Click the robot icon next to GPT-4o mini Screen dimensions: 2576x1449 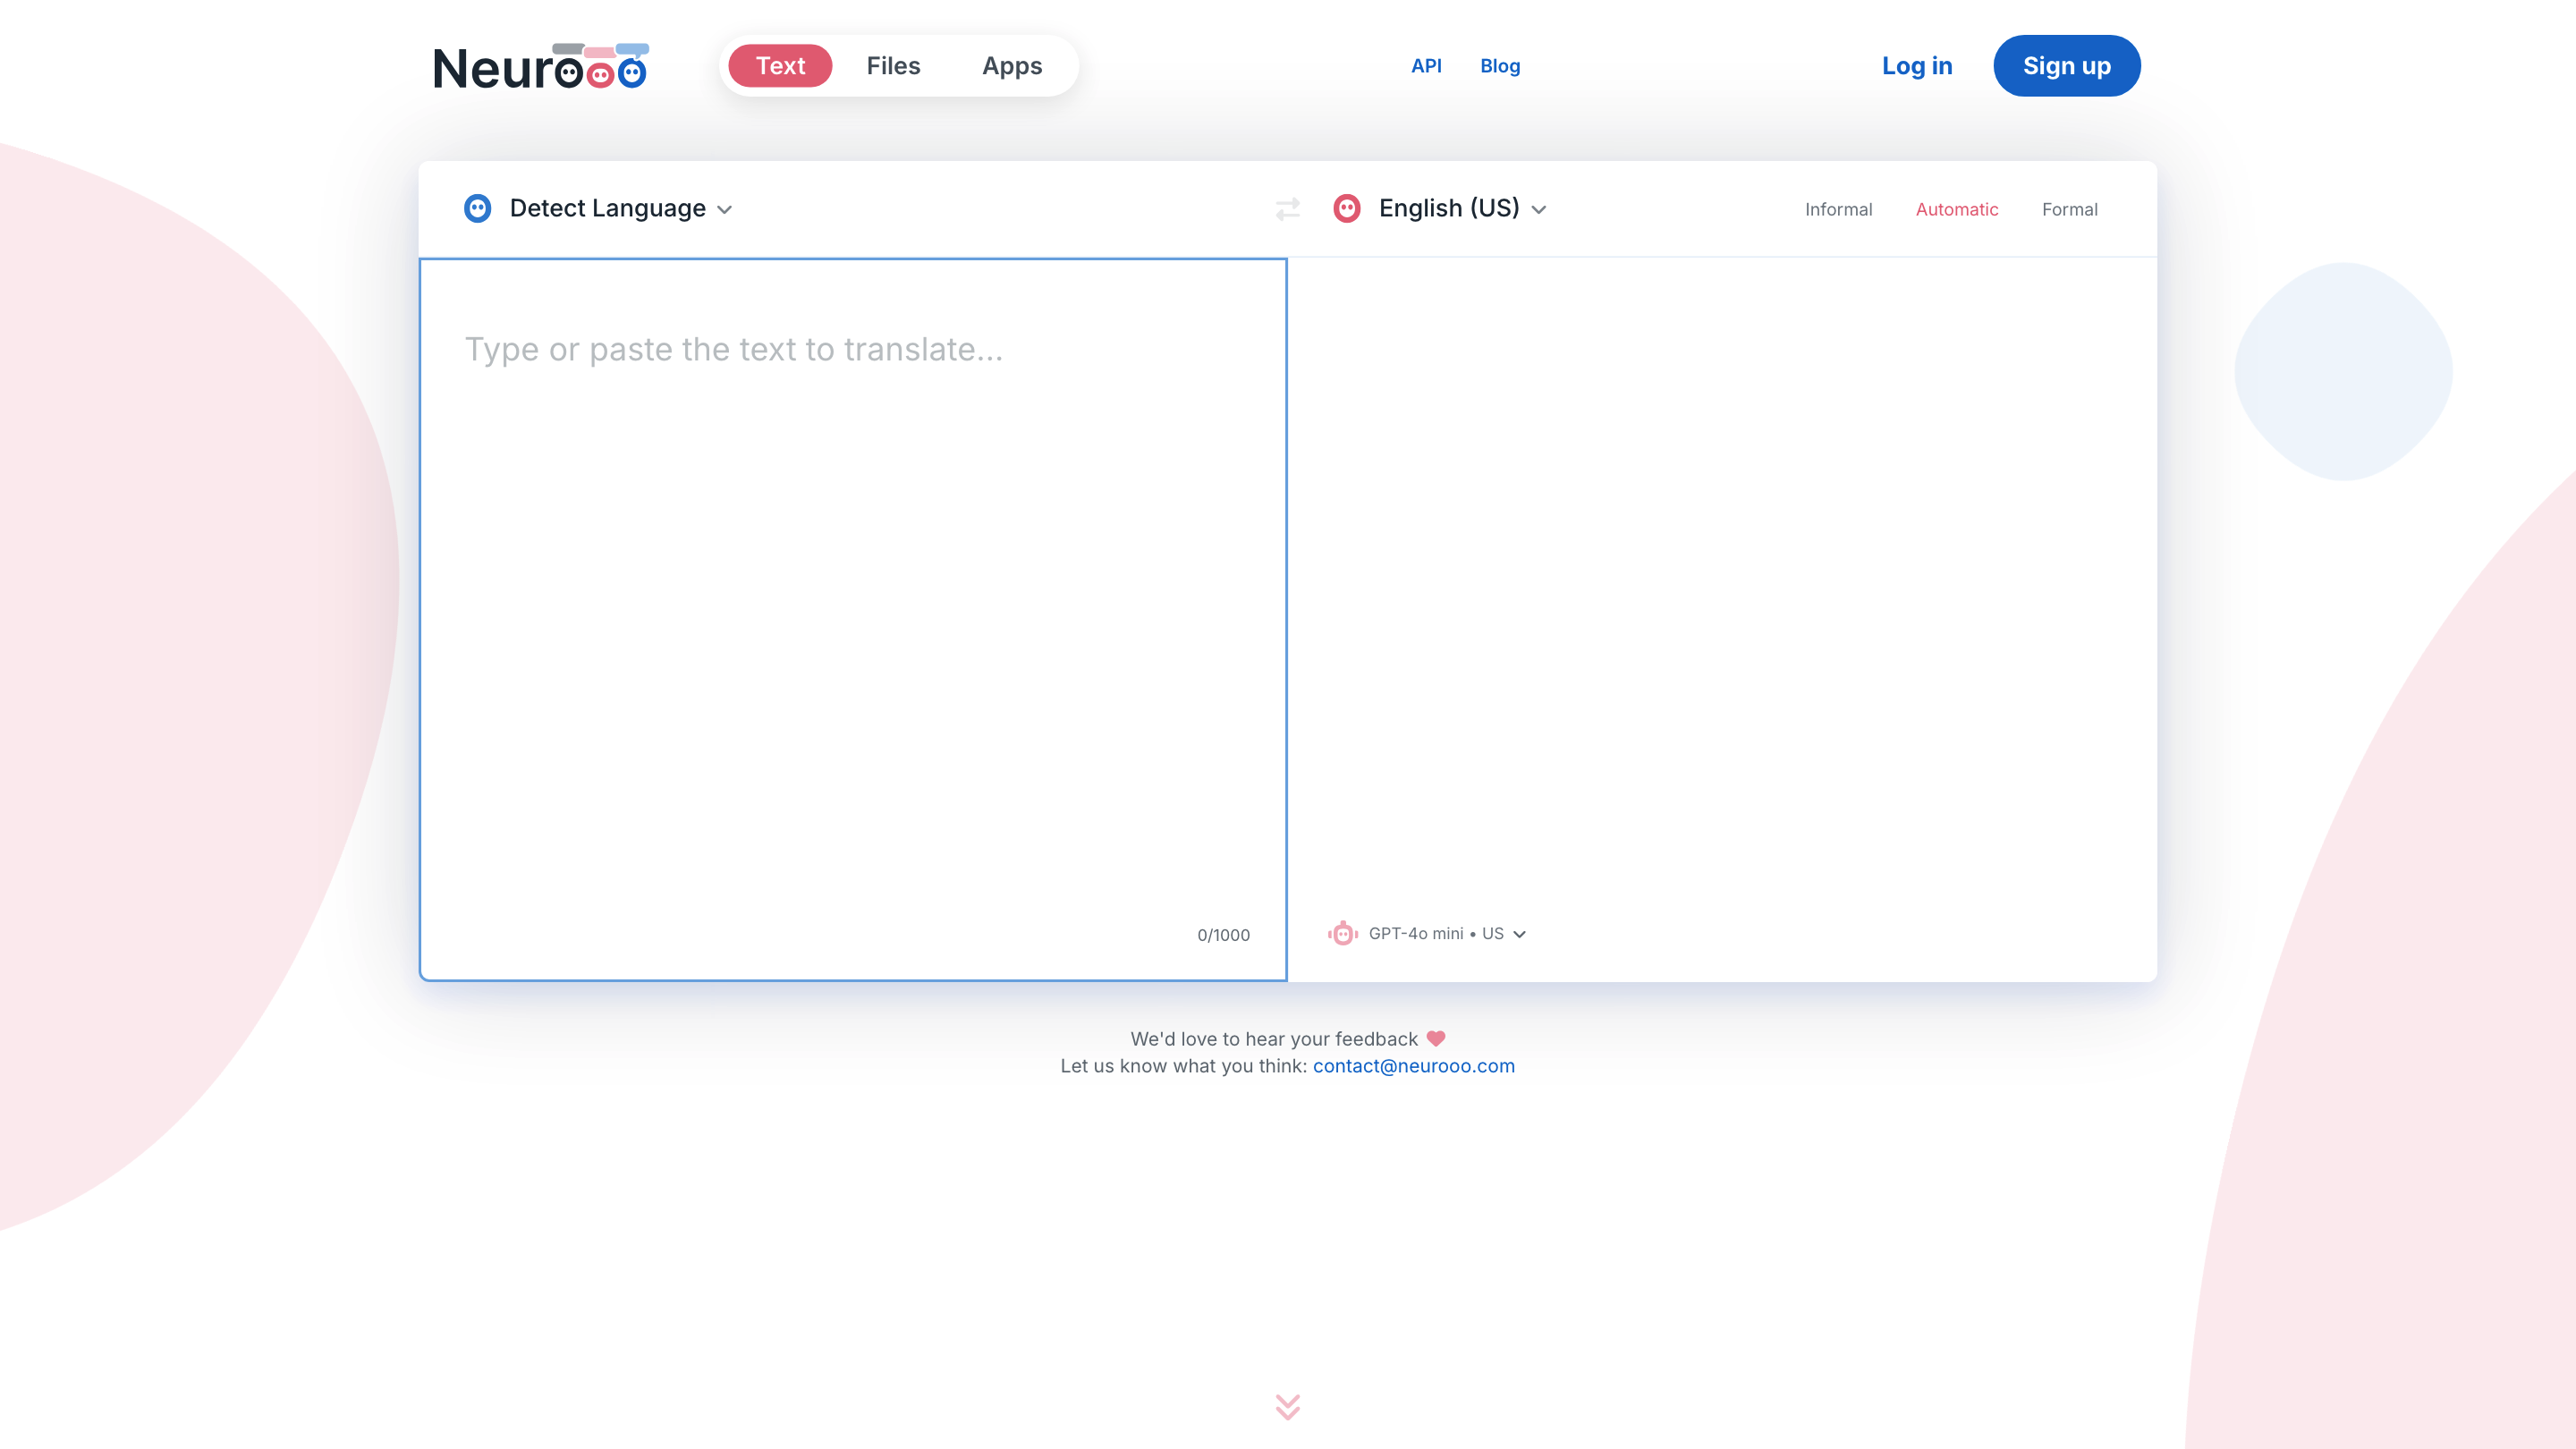(x=1342, y=933)
